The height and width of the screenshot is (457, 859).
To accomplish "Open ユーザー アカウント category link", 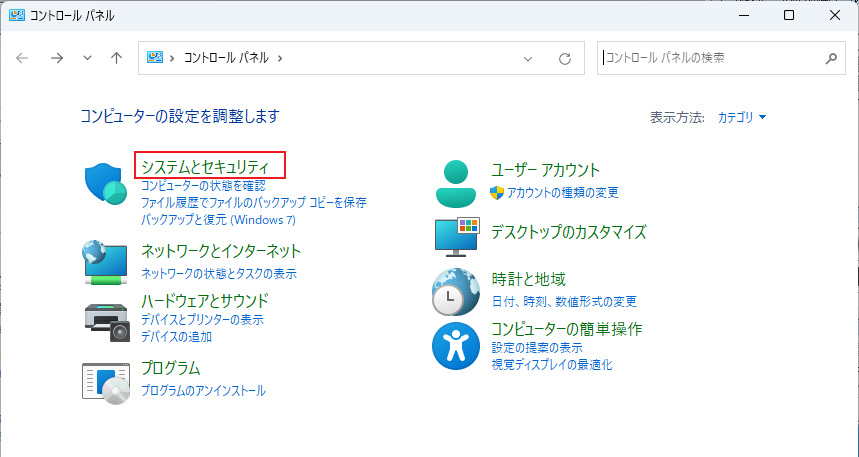I will [546, 170].
